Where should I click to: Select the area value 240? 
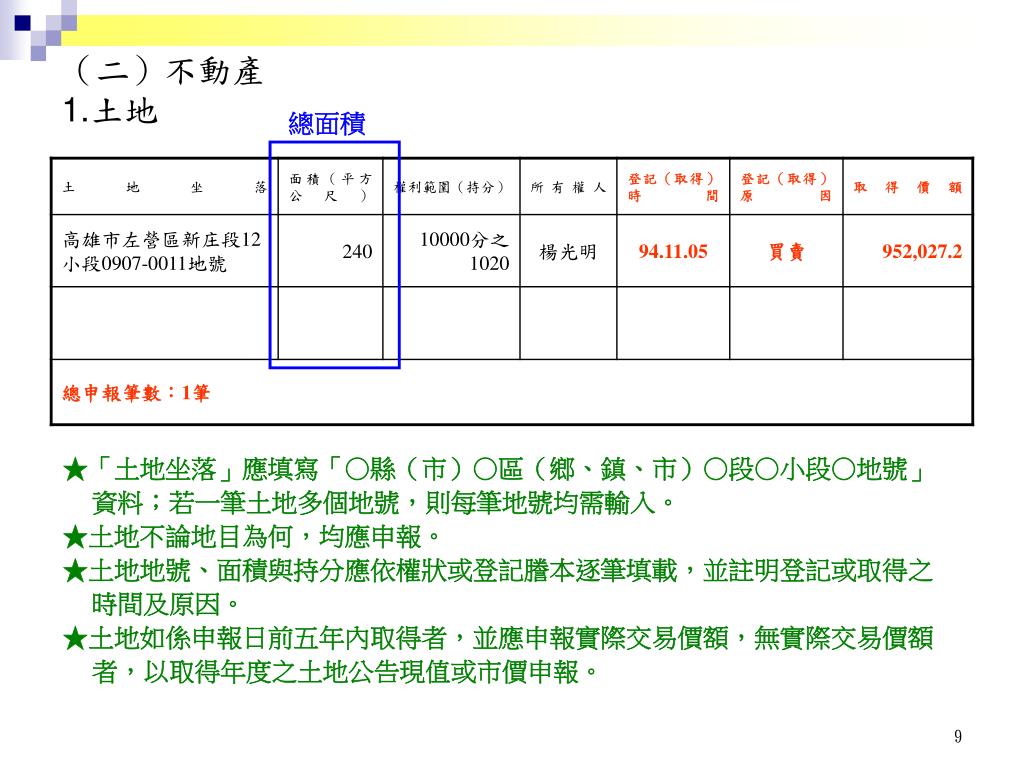(357, 251)
